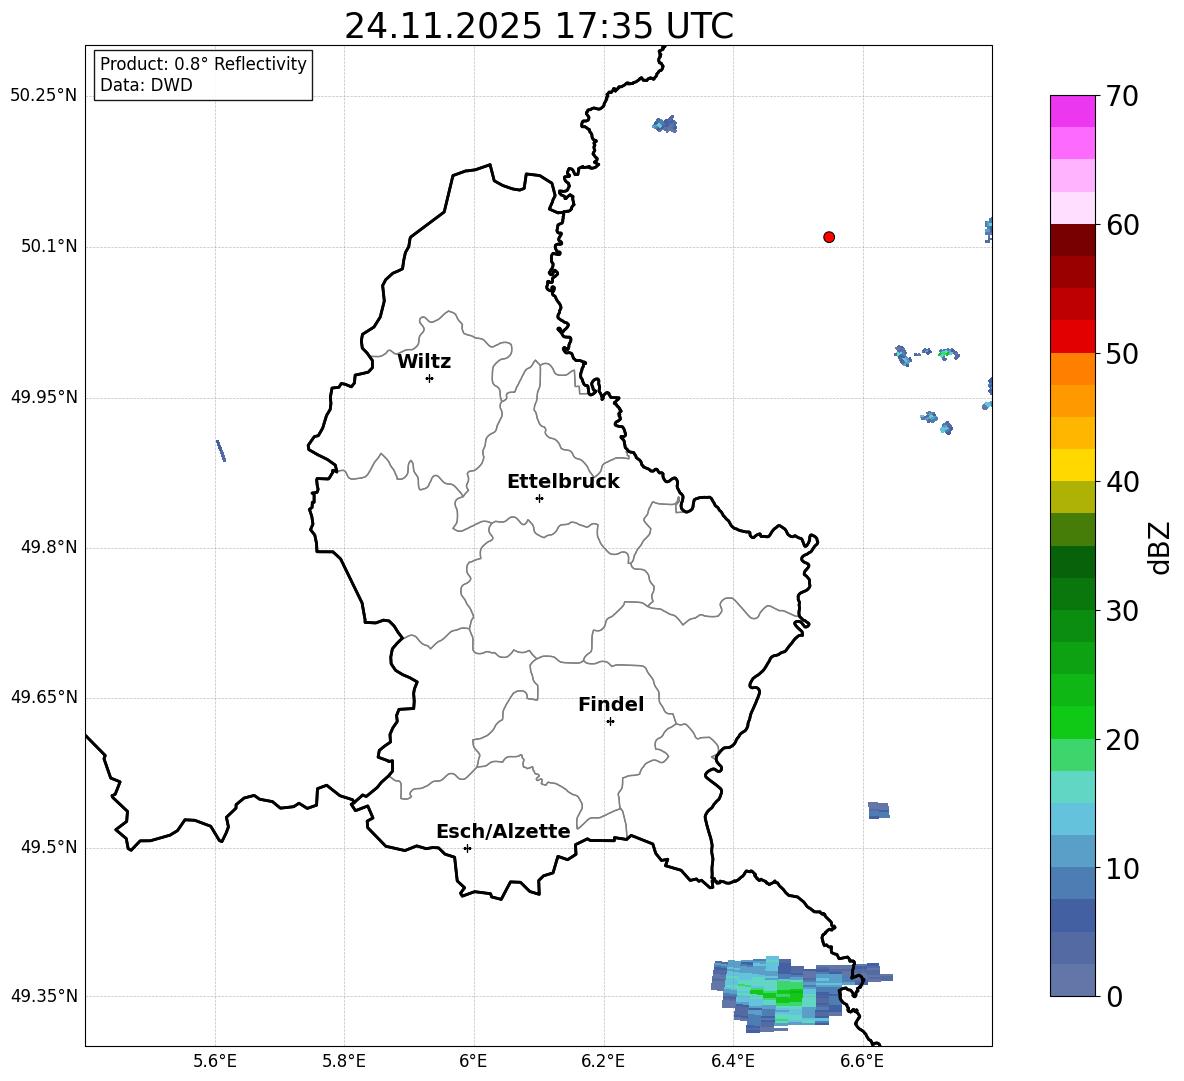Click the 6°E longitude label
The image size is (1184, 1081).
pyautogui.click(x=473, y=1061)
